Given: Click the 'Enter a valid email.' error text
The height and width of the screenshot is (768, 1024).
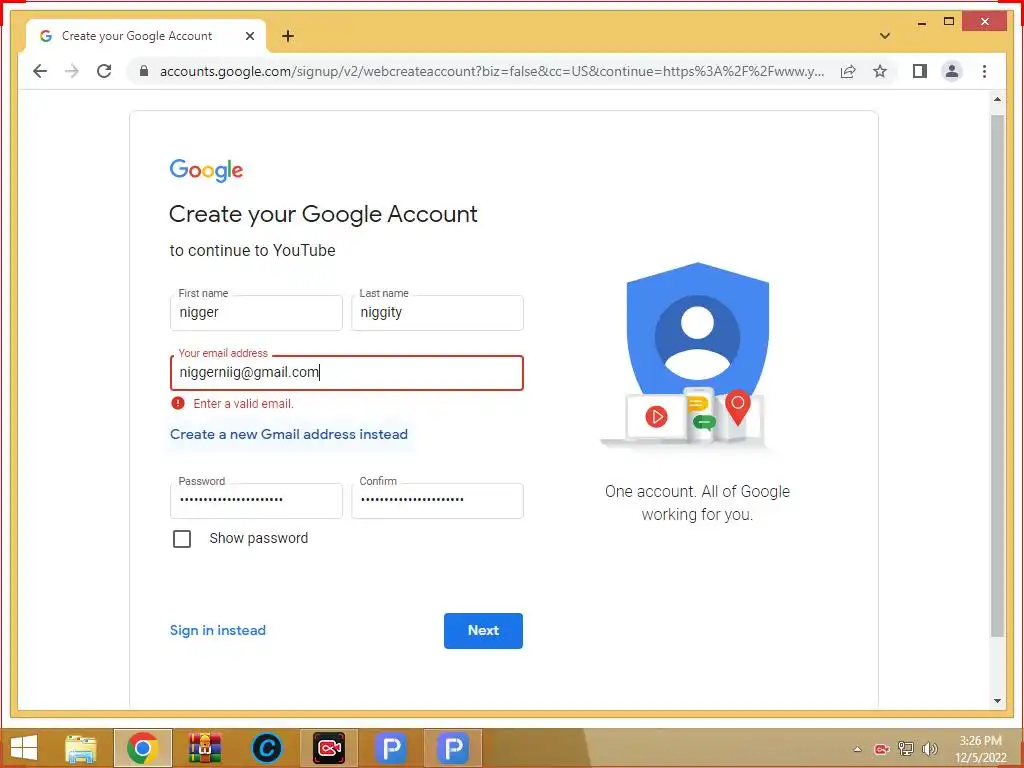Looking at the screenshot, I should click(243, 404).
